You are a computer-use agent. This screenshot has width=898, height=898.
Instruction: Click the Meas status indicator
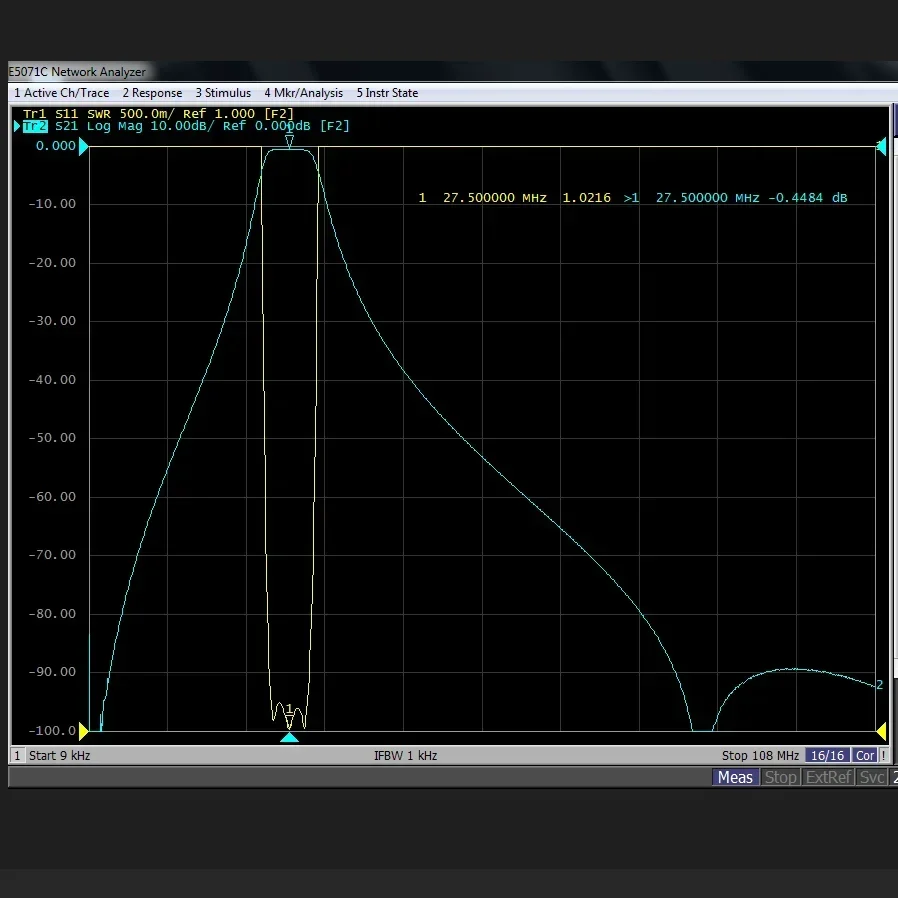(735, 777)
